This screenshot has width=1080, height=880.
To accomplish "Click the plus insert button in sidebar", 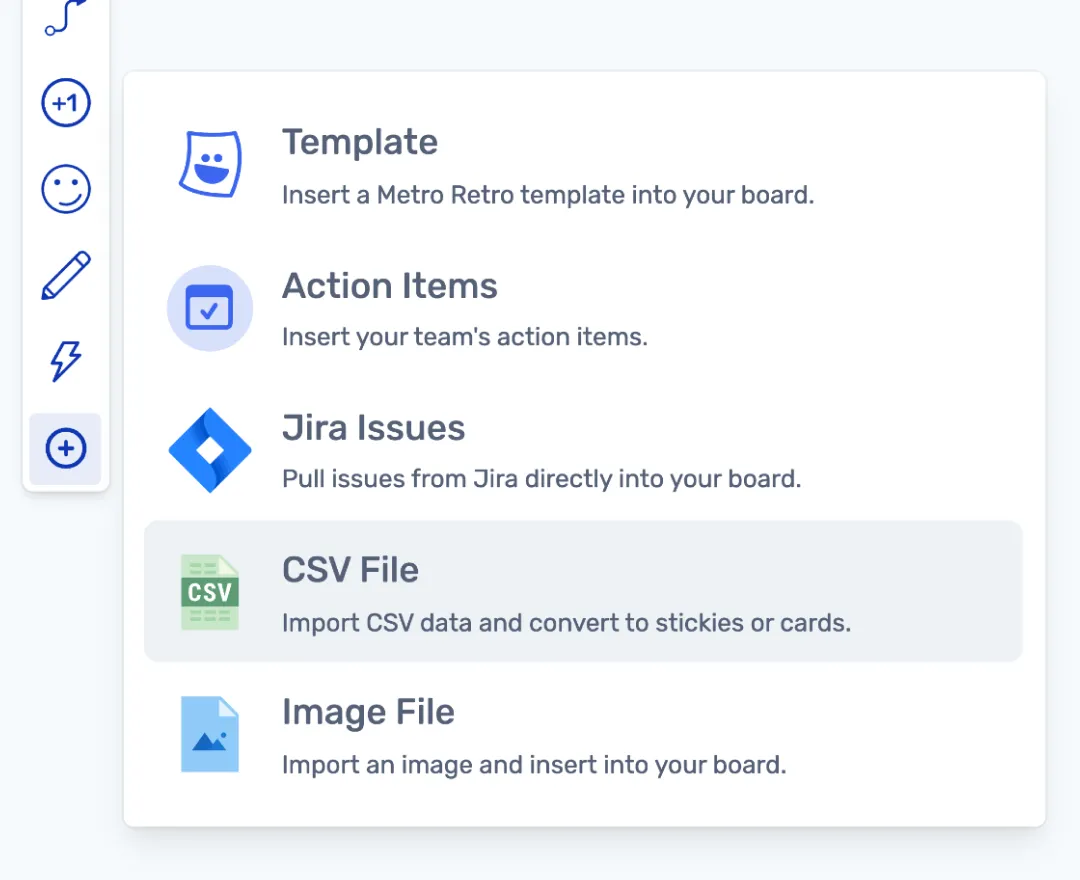I will 65,449.
